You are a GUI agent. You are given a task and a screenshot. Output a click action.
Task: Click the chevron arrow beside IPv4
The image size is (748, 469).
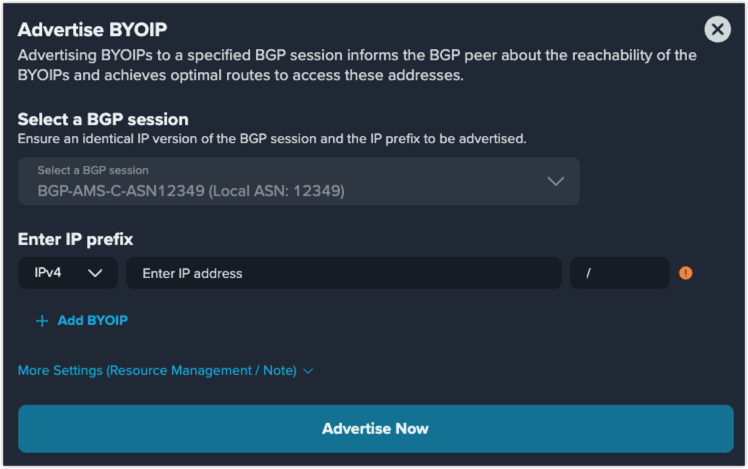pyautogui.click(x=95, y=273)
